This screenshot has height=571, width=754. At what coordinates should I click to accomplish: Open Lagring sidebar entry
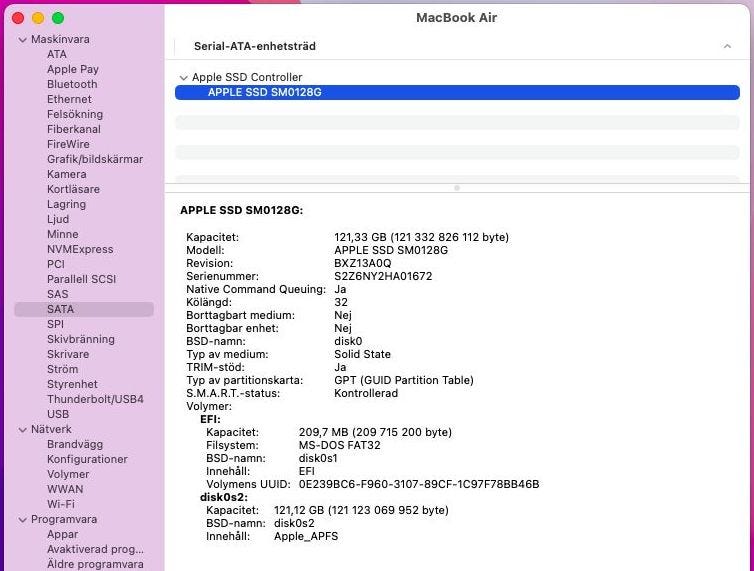click(x=66, y=204)
